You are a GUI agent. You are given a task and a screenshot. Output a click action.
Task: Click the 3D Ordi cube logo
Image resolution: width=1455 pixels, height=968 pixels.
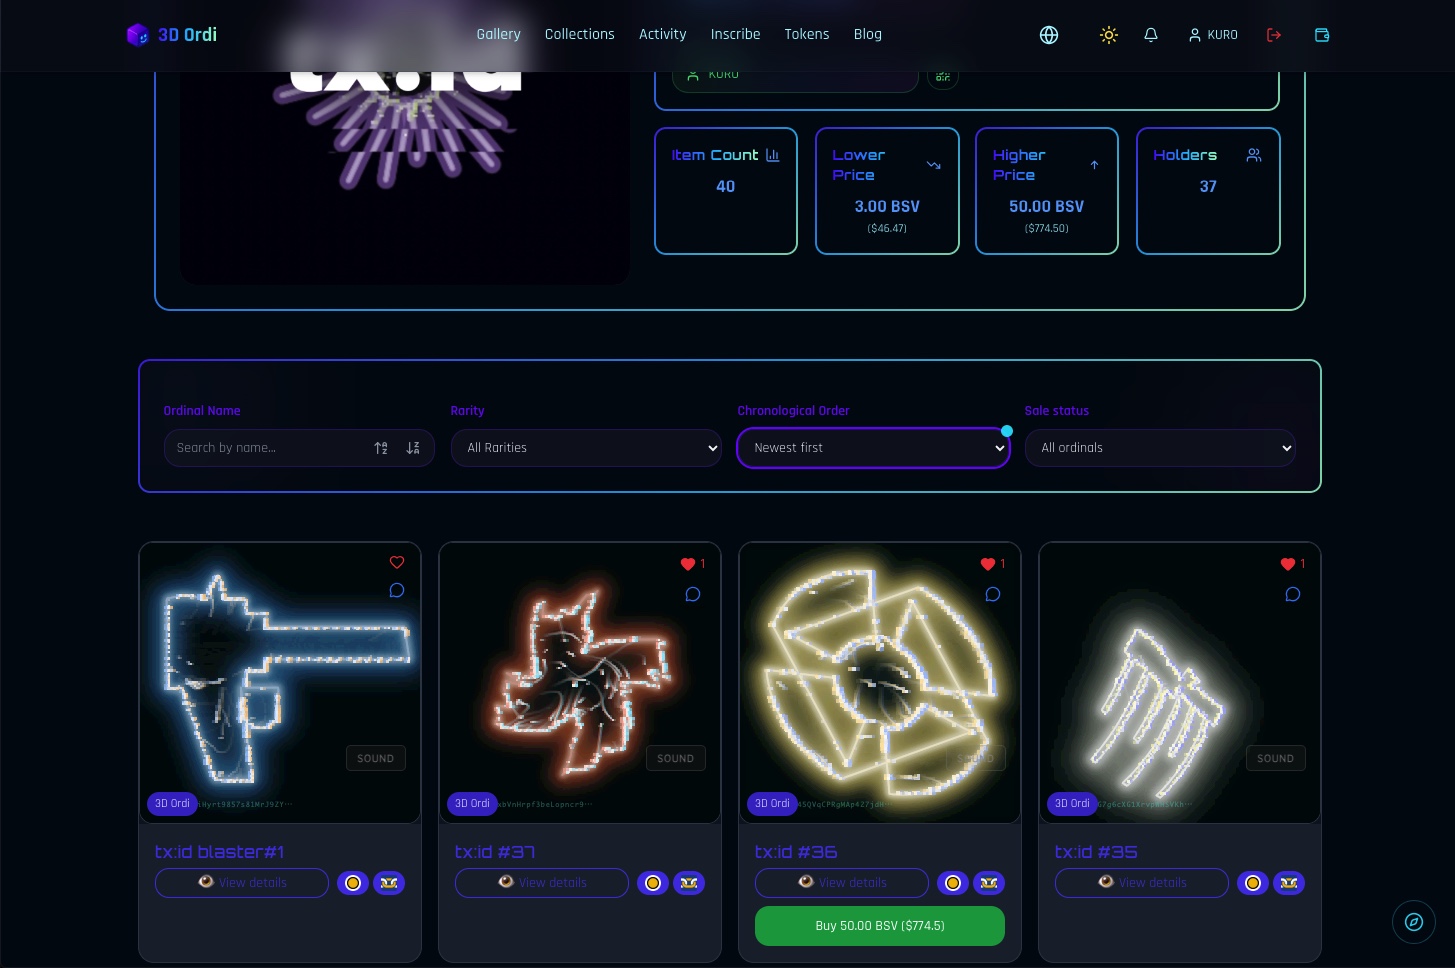pyautogui.click(x=137, y=35)
